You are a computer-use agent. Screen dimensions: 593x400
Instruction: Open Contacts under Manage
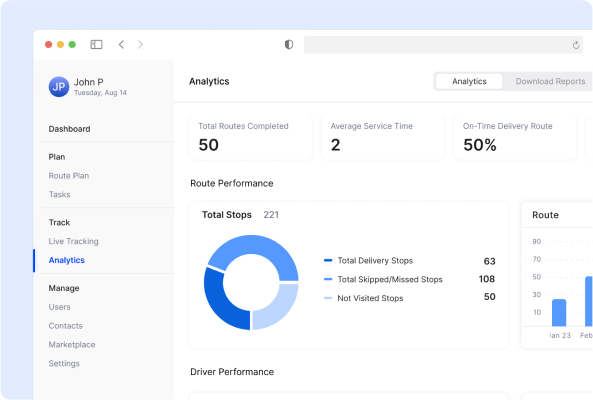(65, 326)
